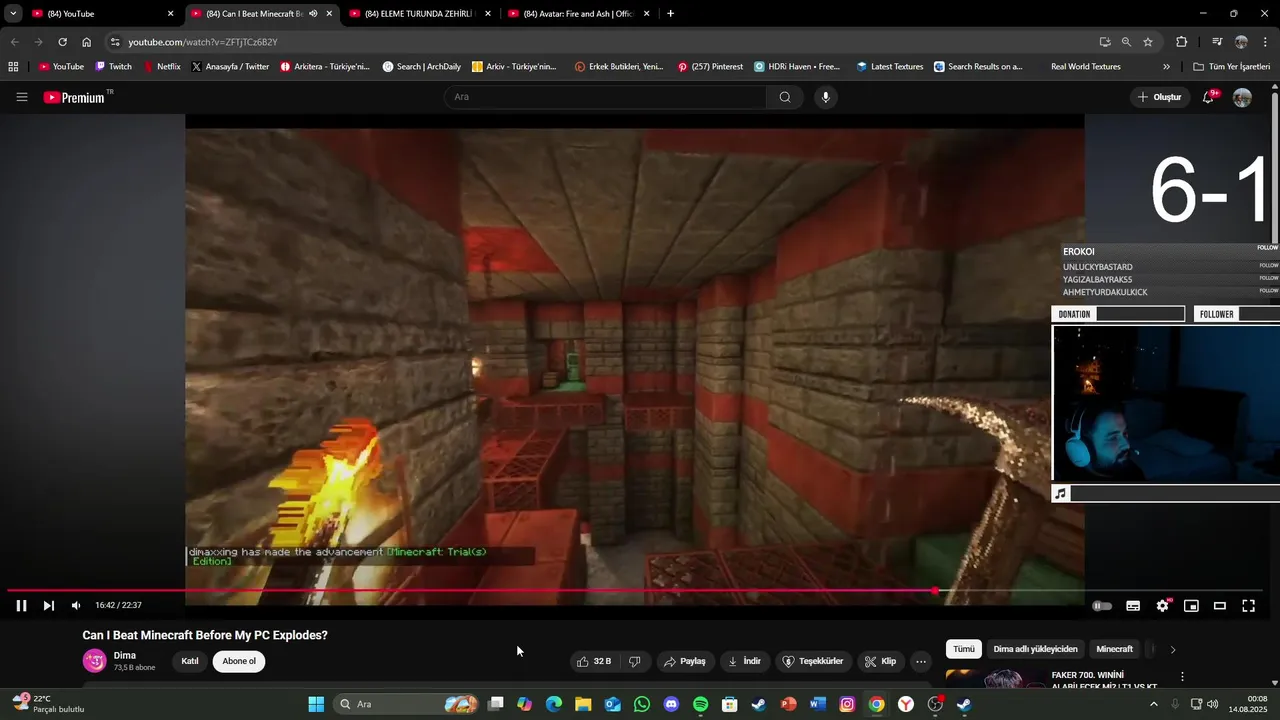Toggle the autoplay switch in the player
This screenshot has width=1280, height=720.
tap(1102, 605)
